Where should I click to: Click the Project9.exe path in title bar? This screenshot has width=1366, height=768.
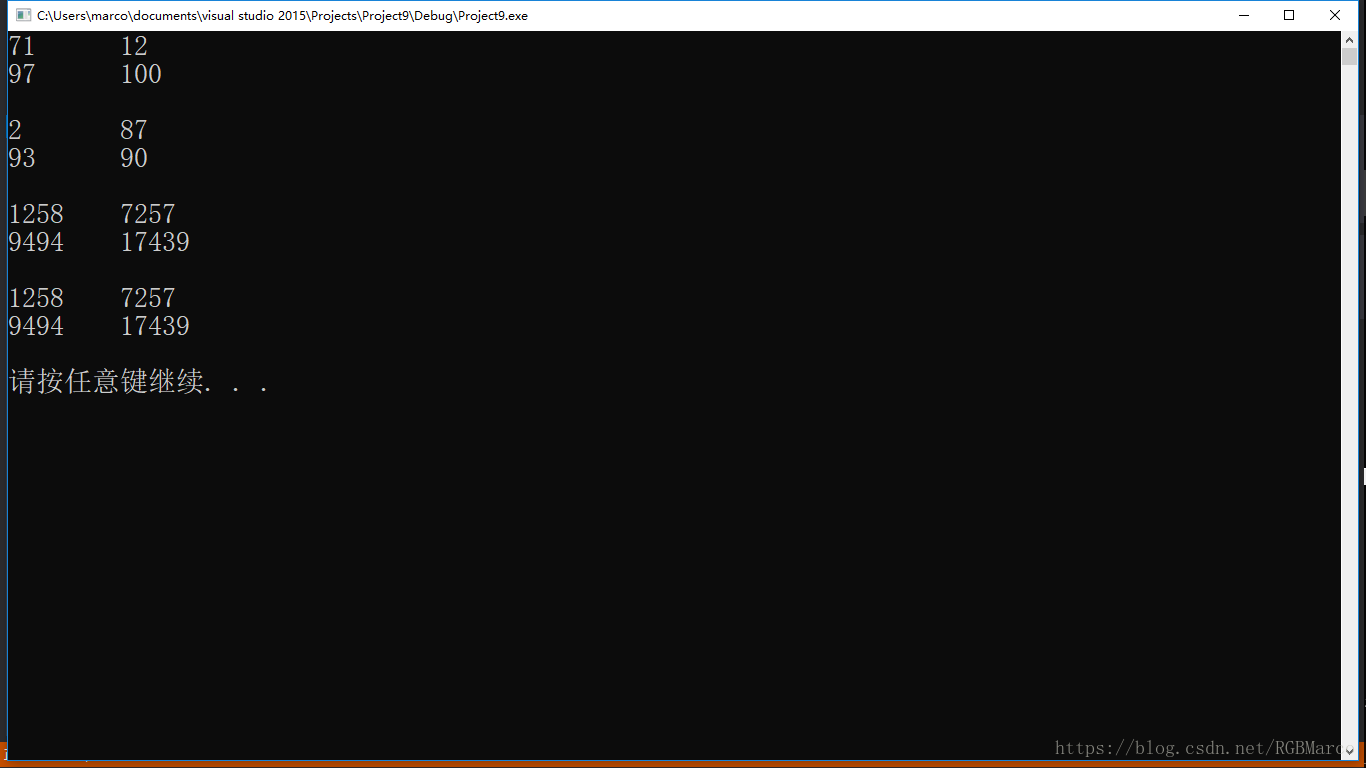(282, 16)
